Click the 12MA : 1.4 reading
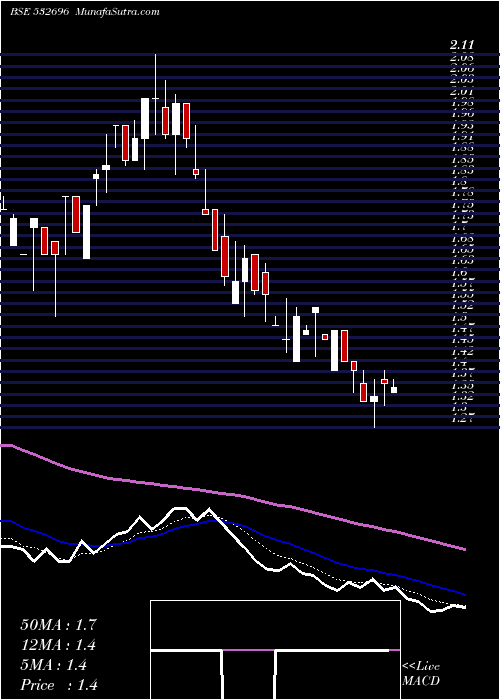 coord(58,645)
